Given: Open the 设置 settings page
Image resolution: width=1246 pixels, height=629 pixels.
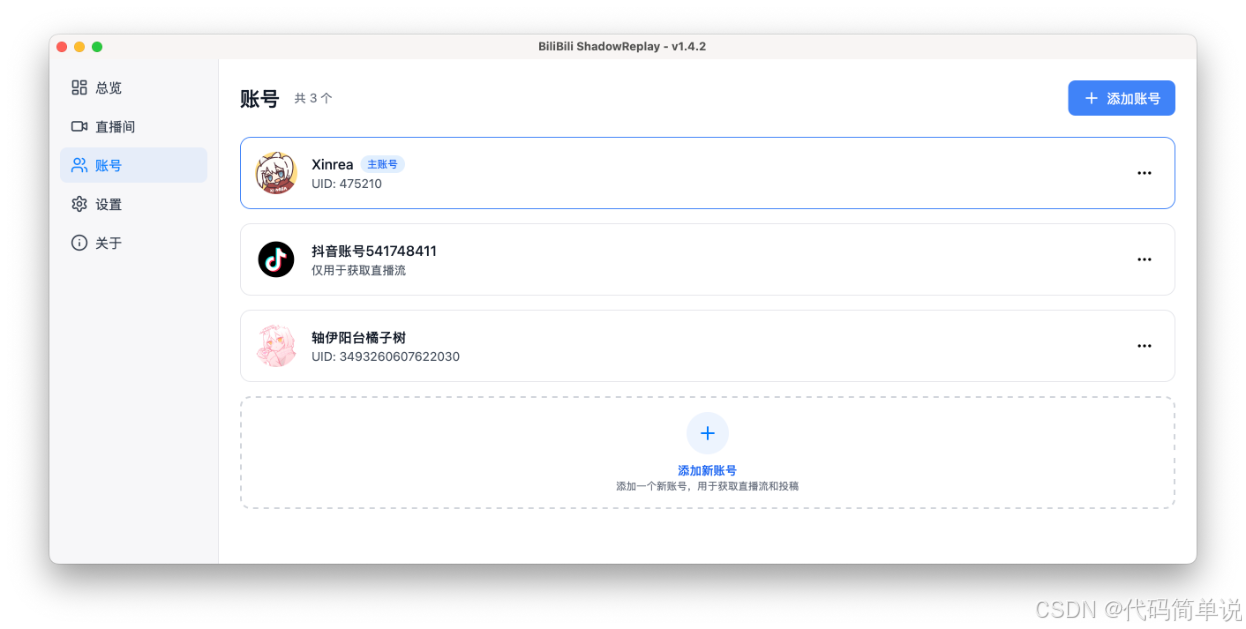Looking at the screenshot, I should tap(133, 204).
